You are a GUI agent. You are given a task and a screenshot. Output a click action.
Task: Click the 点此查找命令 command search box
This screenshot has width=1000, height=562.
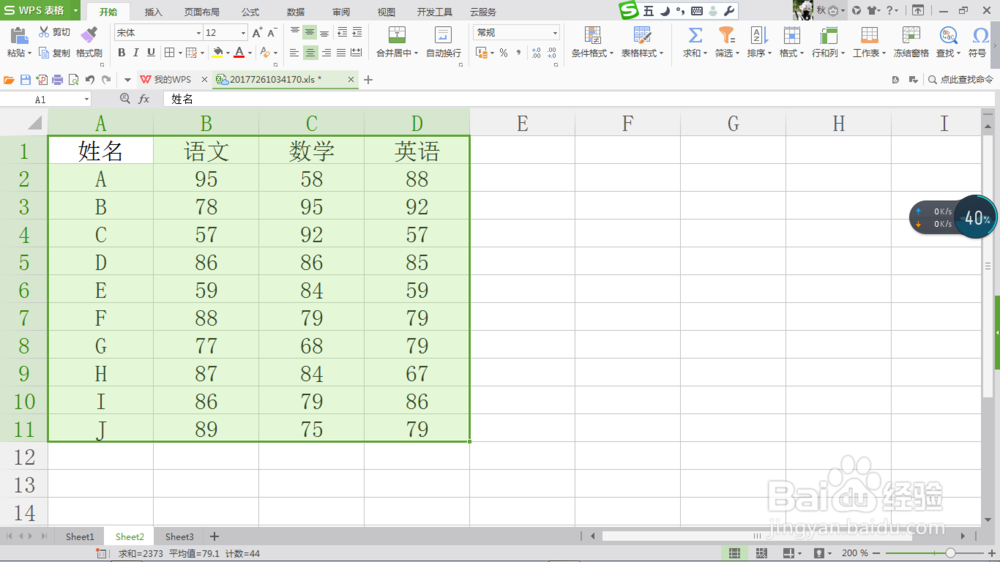point(962,80)
